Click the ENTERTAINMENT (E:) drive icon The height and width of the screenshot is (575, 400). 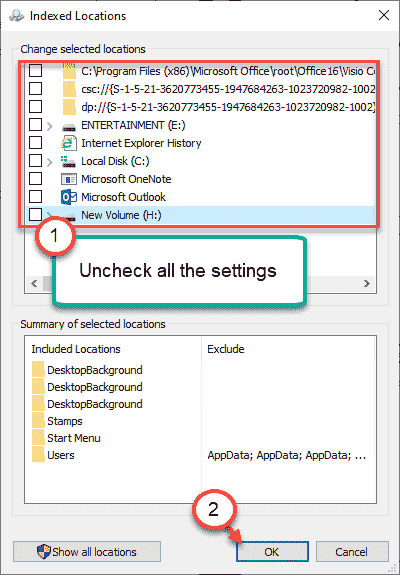point(69,127)
